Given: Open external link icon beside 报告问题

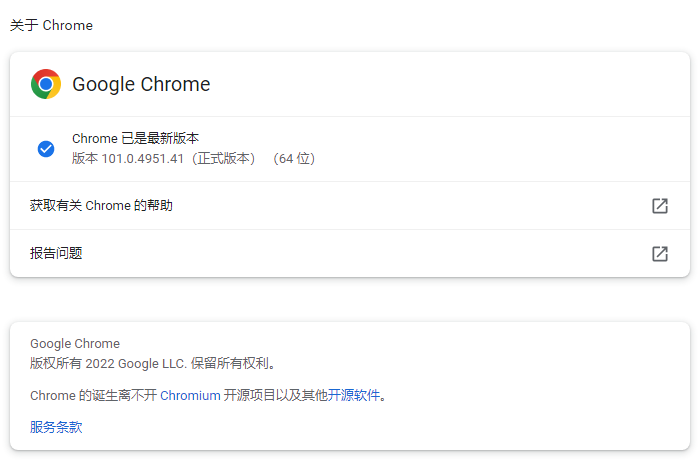Looking at the screenshot, I should point(660,254).
